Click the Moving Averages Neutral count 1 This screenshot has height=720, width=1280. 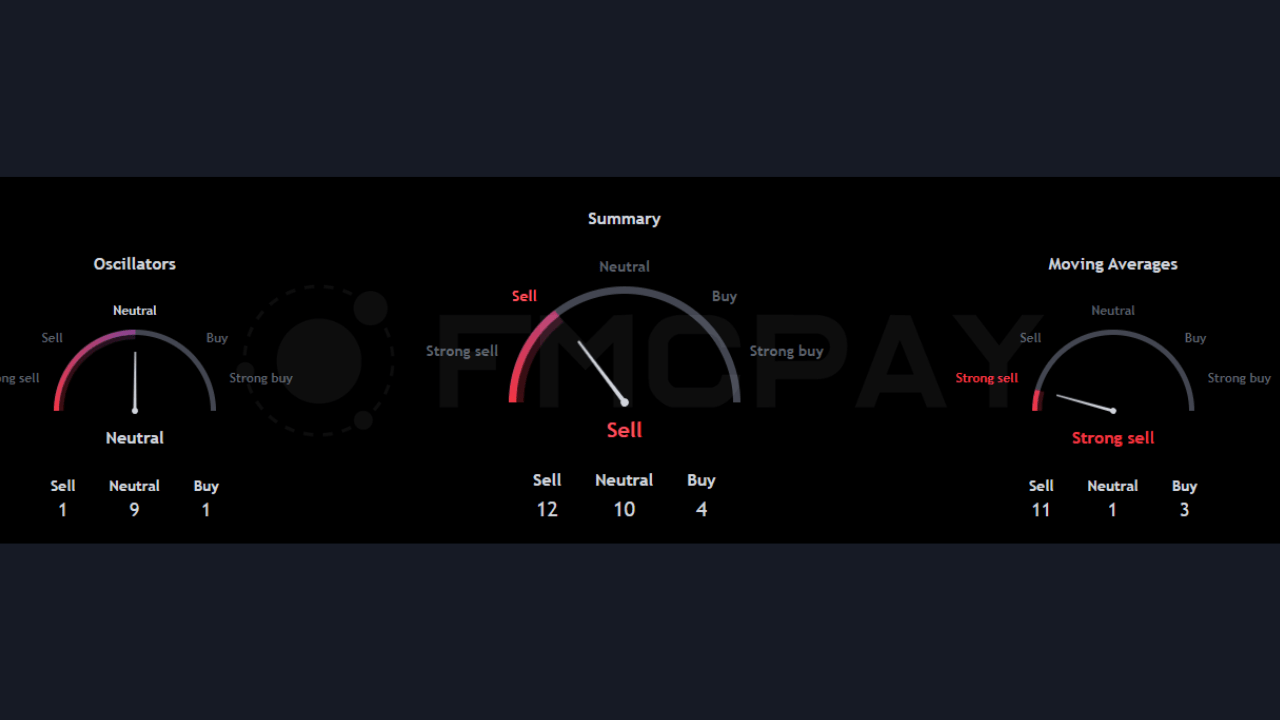coord(1112,510)
